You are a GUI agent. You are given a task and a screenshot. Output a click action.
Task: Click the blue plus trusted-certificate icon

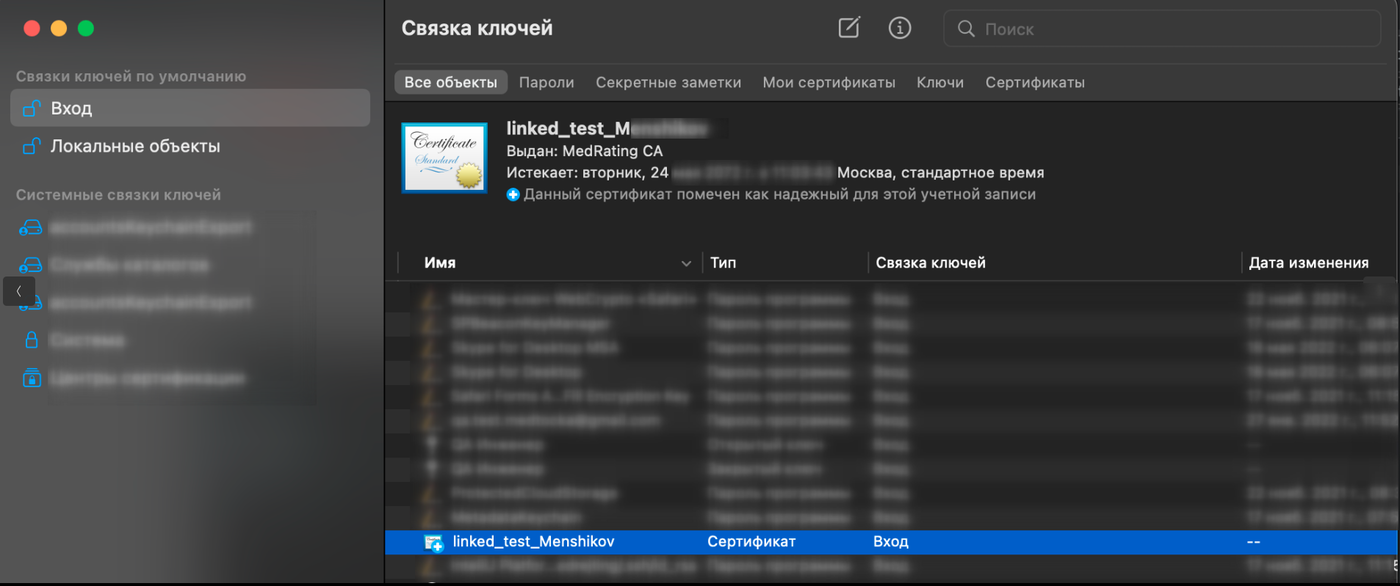coord(513,194)
